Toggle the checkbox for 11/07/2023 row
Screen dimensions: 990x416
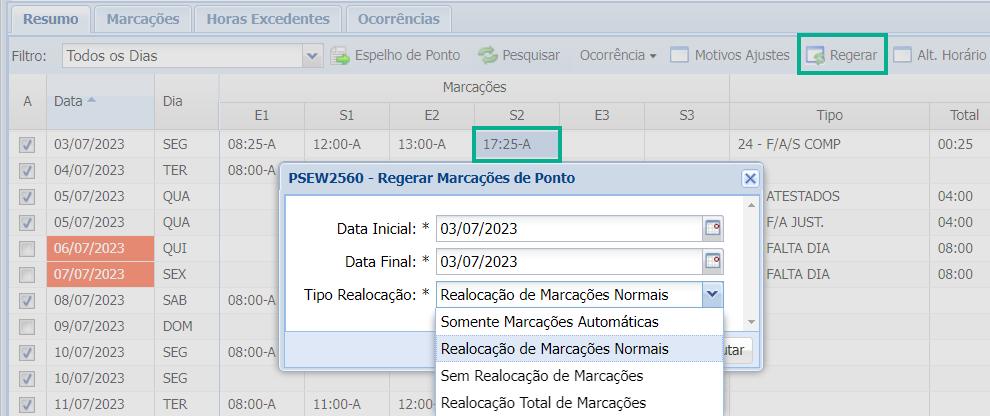click(27, 405)
